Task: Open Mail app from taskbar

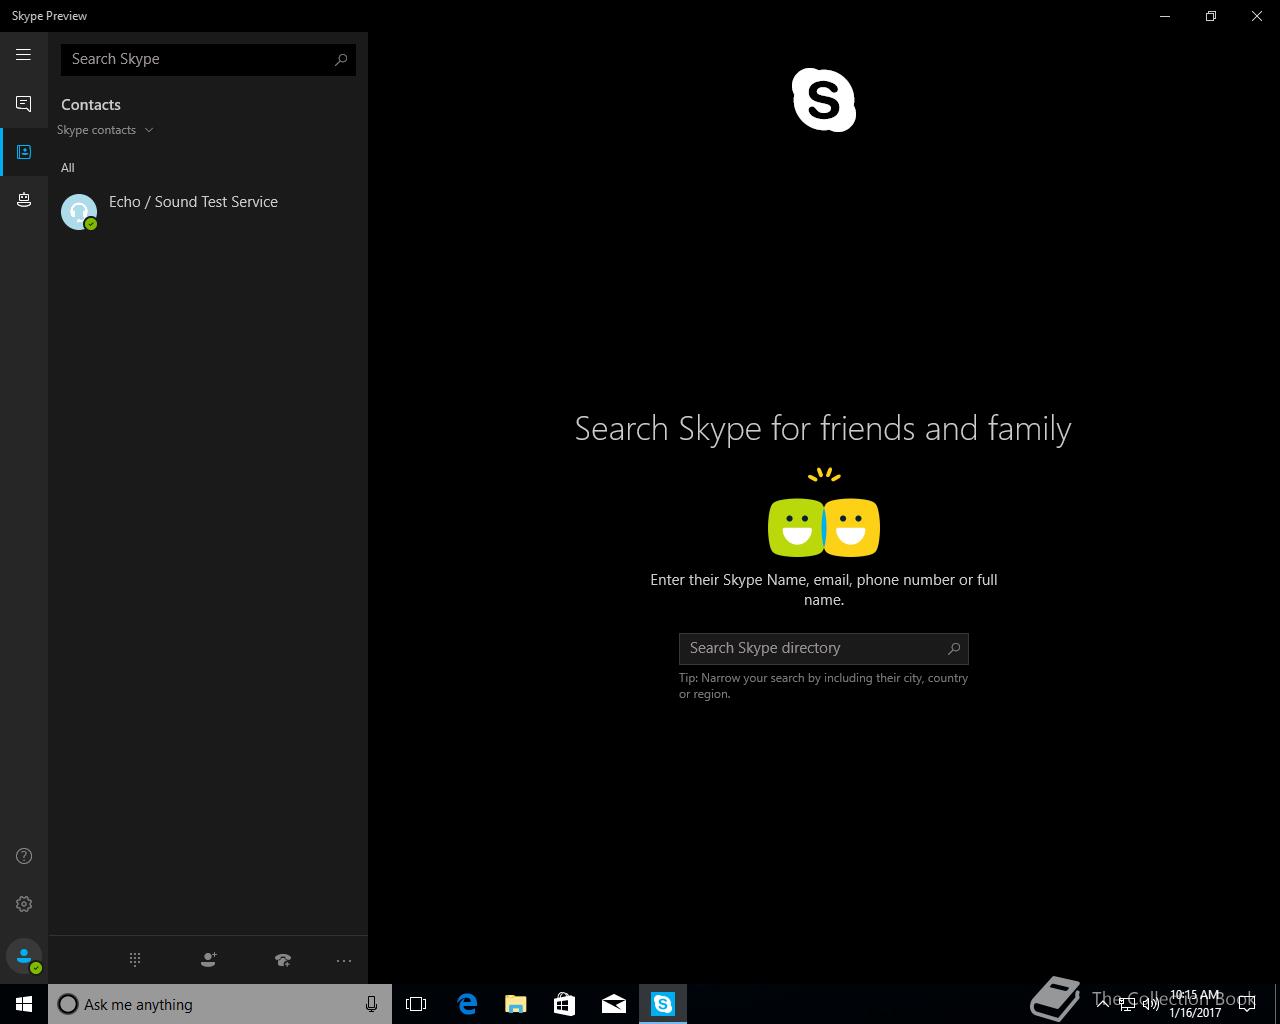Action: pyautogui.click(x=614, y=1004)
